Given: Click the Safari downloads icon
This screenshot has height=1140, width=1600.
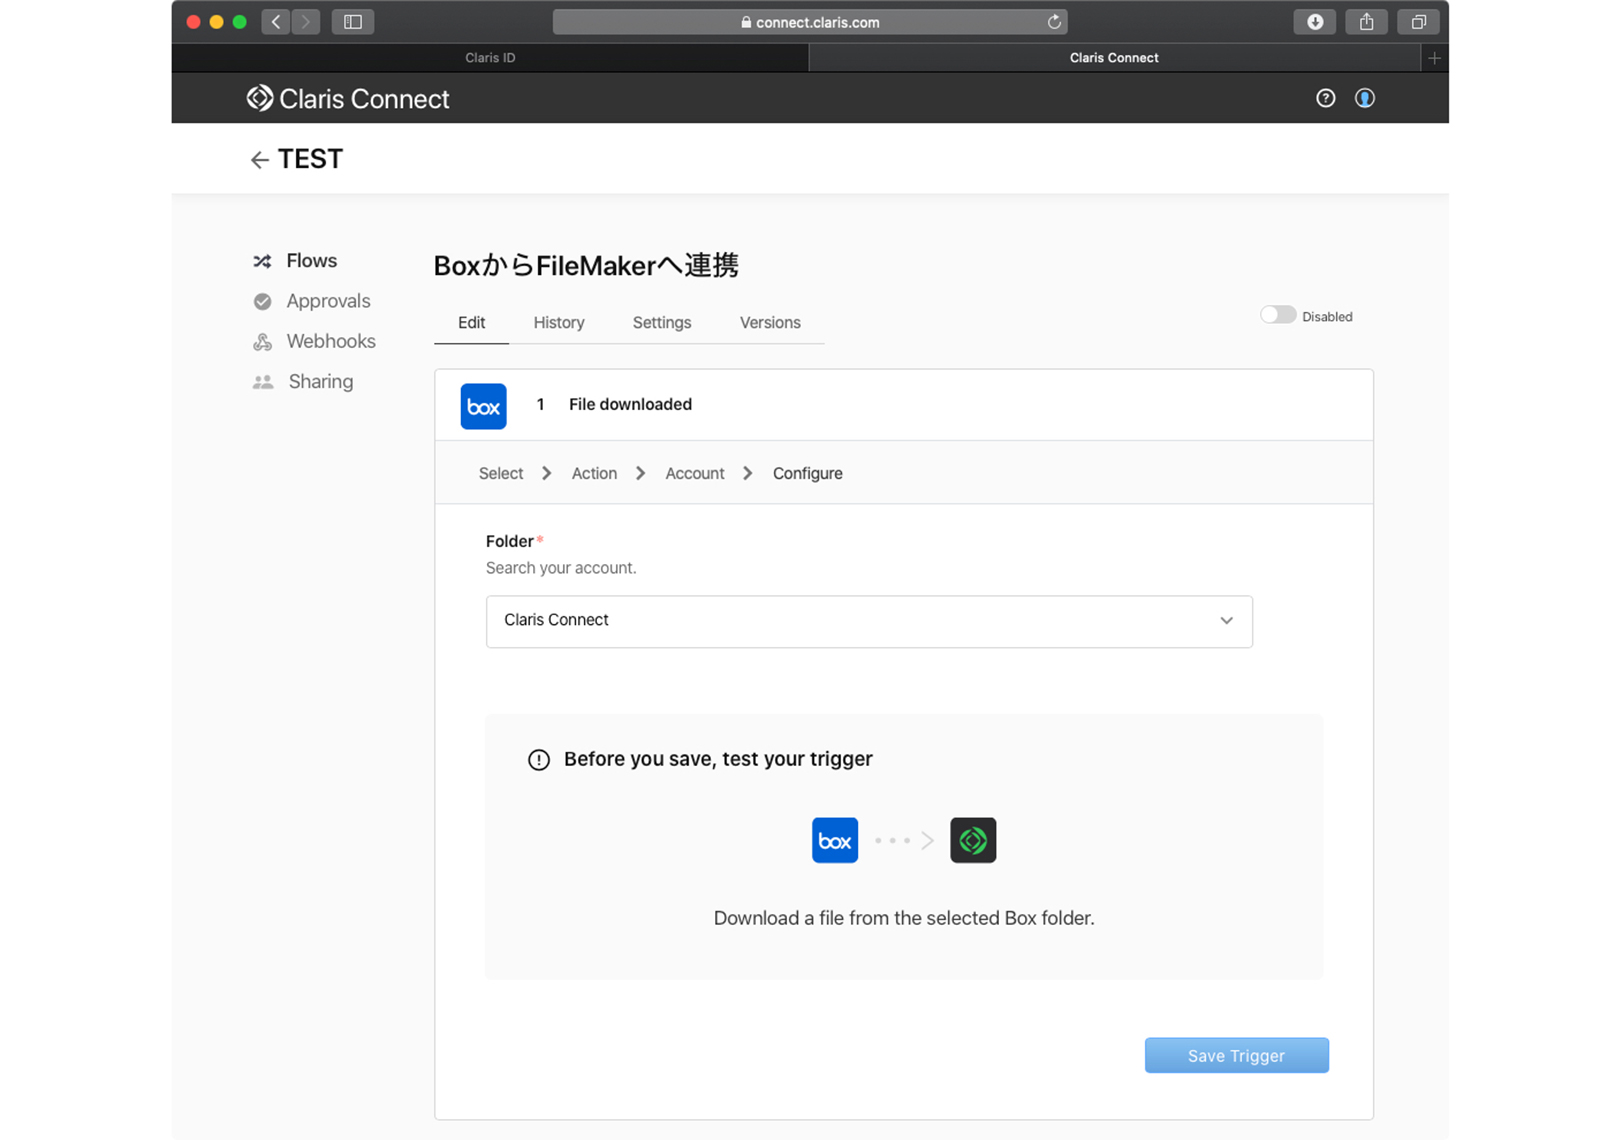Looking at the screenshot, I should [1315, 22].
